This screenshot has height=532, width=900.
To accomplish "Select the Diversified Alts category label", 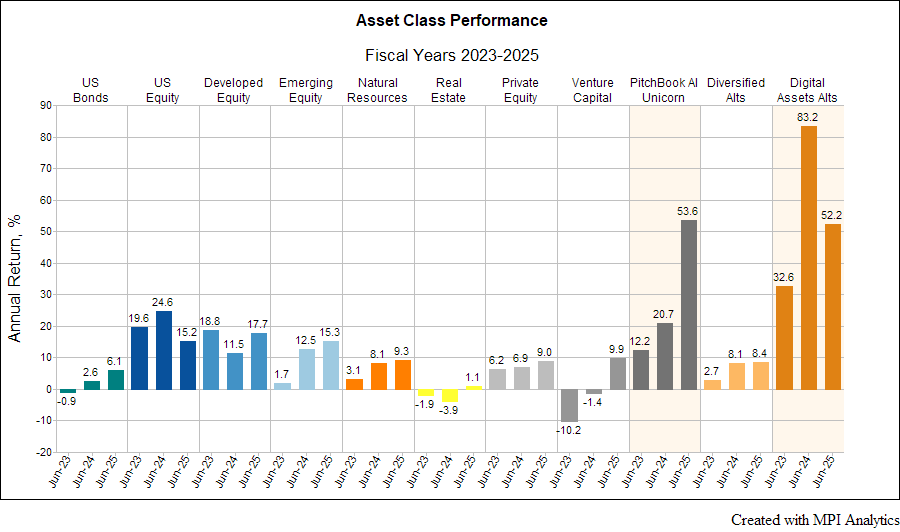I will click(x=736, y=90).
